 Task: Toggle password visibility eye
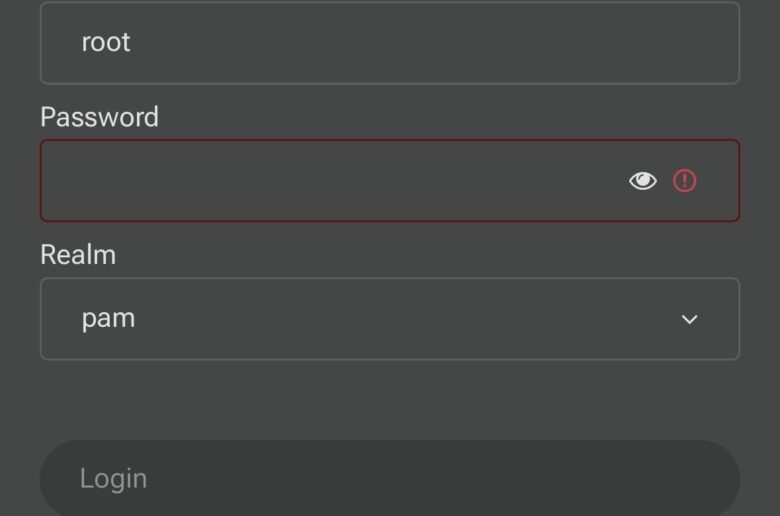pos(643,181)
